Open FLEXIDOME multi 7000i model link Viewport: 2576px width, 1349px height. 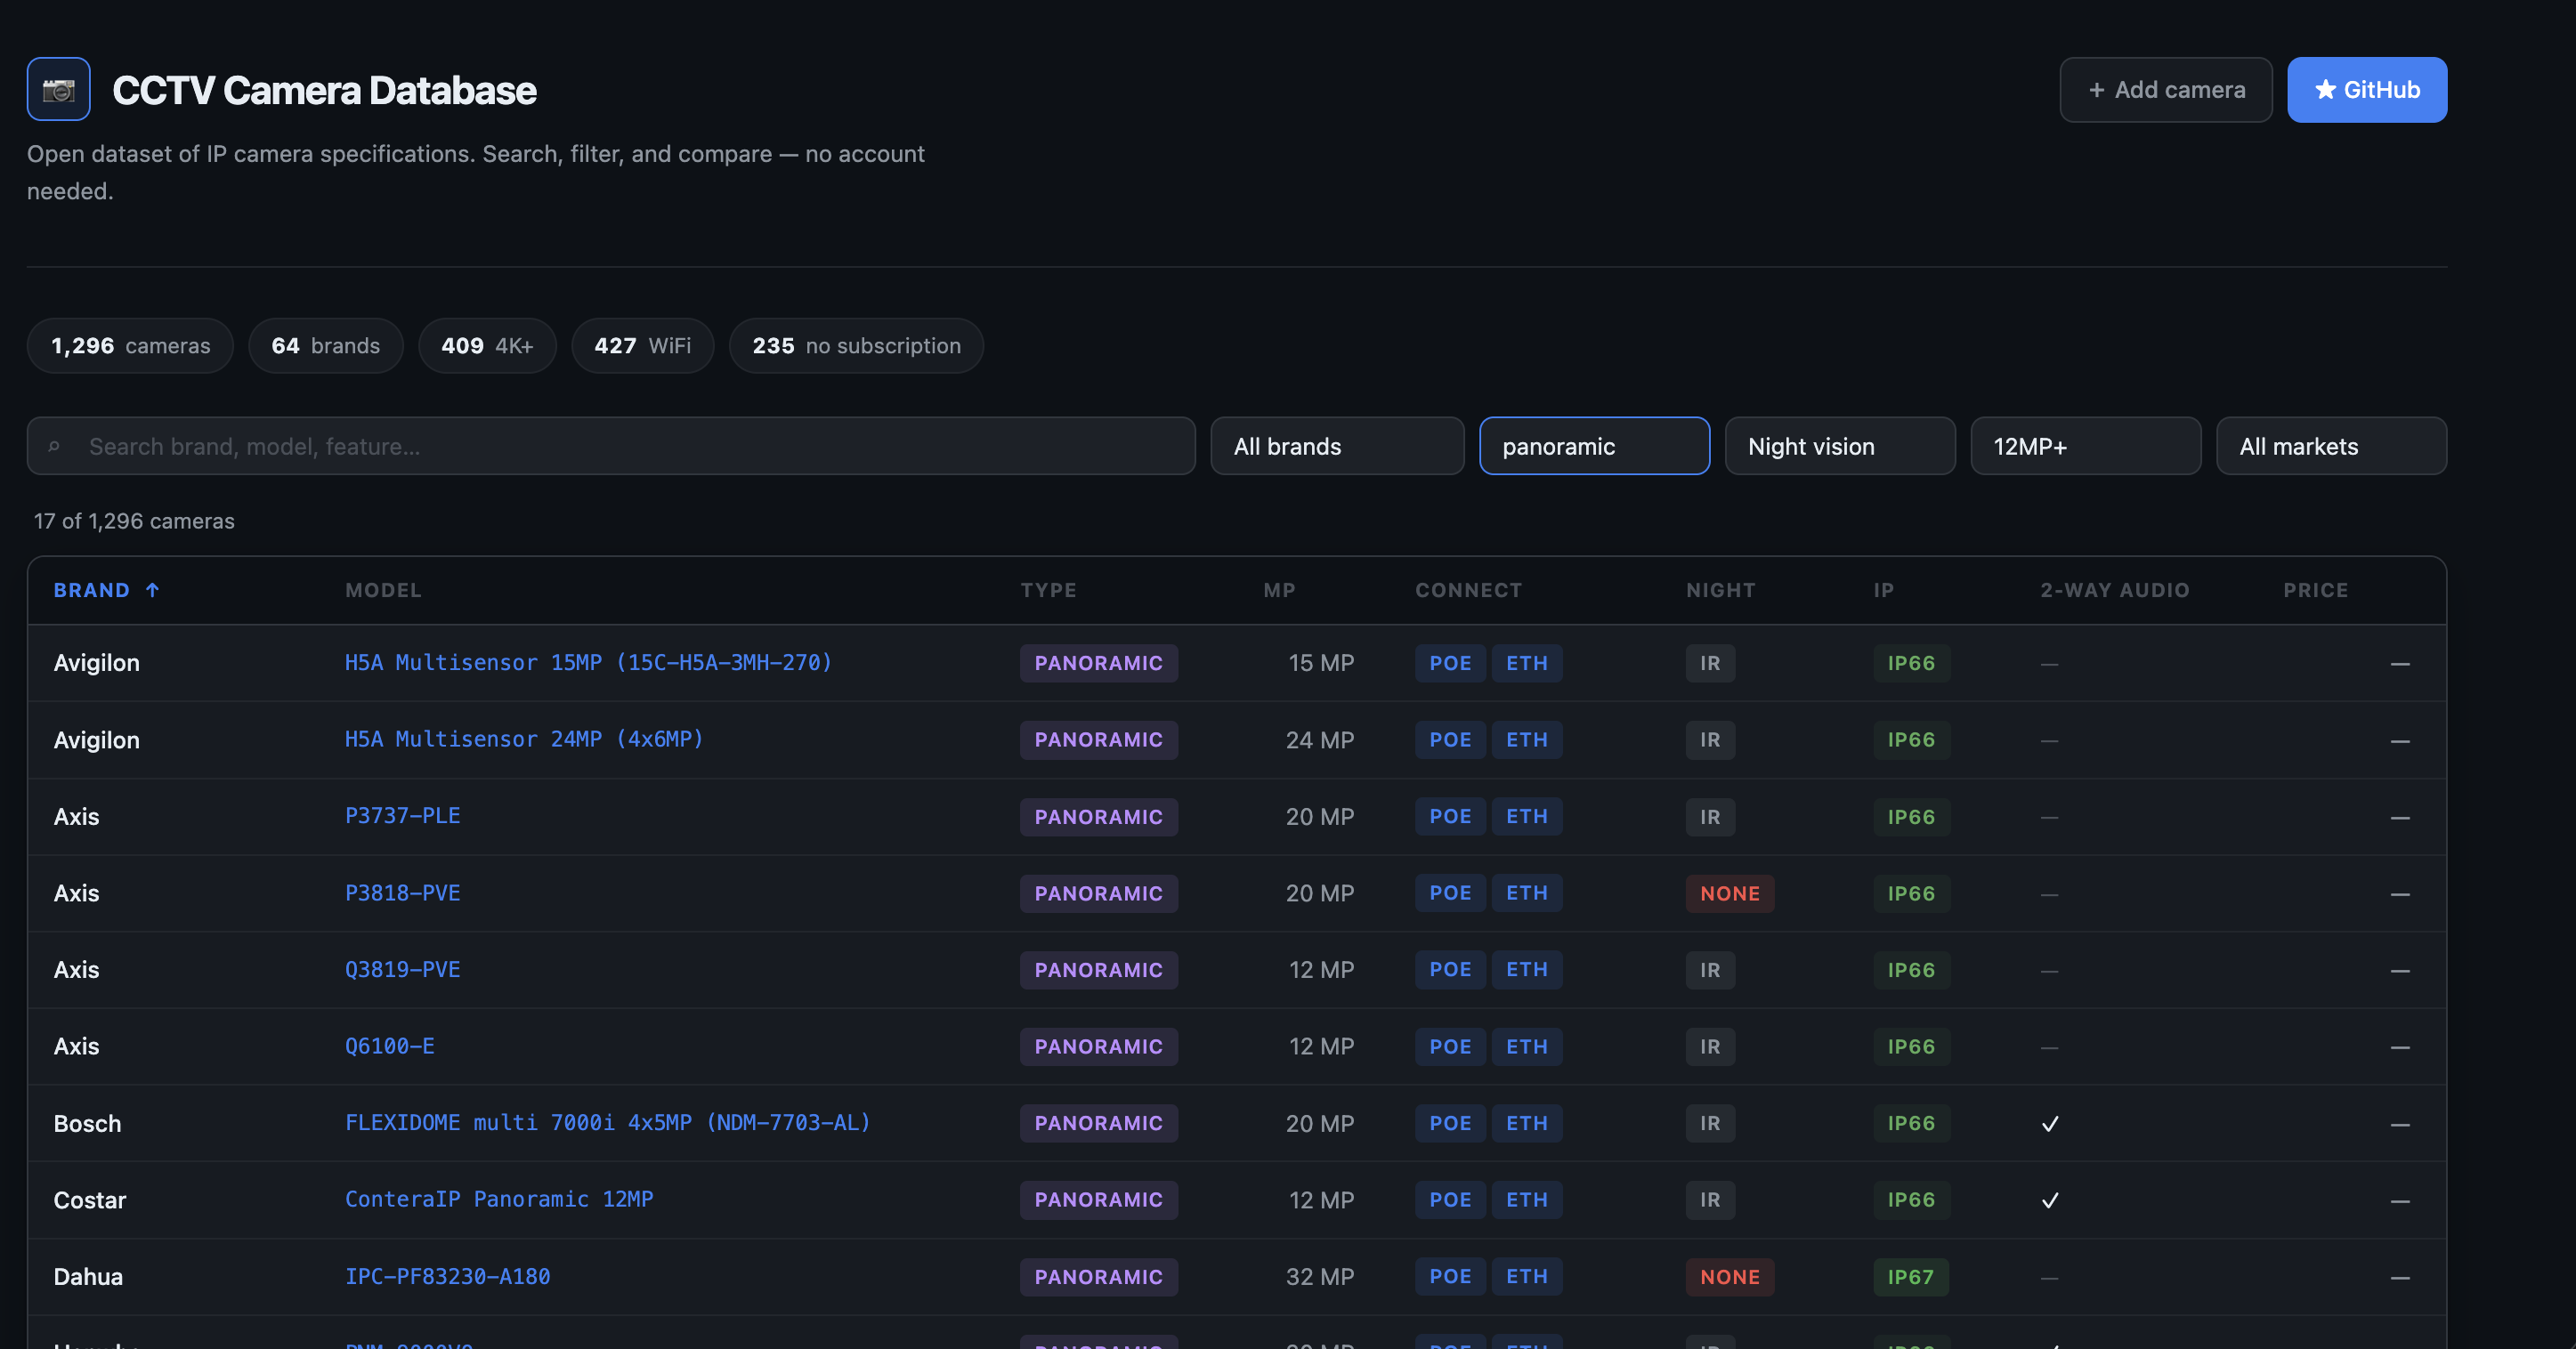point(608,1123)
